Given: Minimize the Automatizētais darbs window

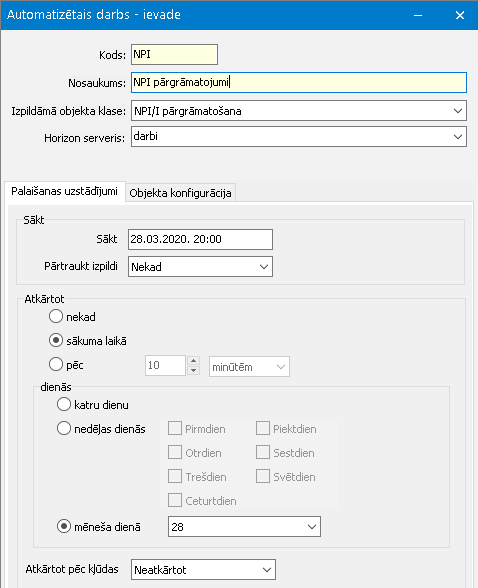Looking at the screenshot, I should pos(418,15).
